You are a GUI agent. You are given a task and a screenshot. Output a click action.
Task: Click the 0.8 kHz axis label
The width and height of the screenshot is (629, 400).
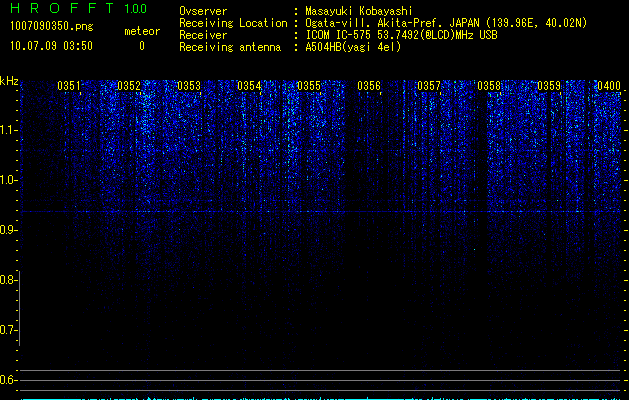tap(8, 280)
